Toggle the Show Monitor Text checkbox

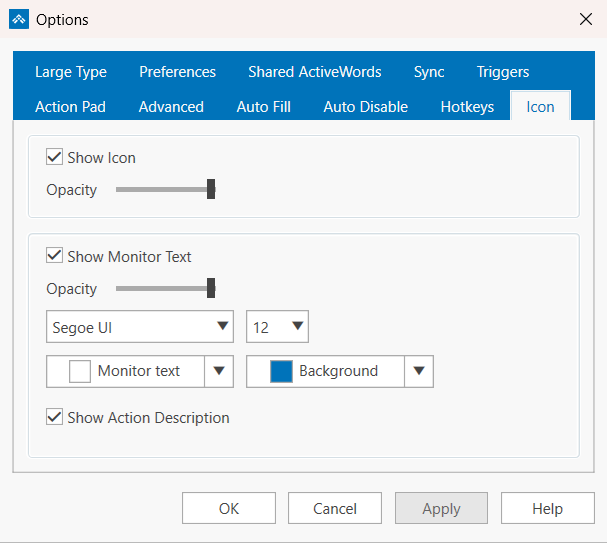click(54, 256)
